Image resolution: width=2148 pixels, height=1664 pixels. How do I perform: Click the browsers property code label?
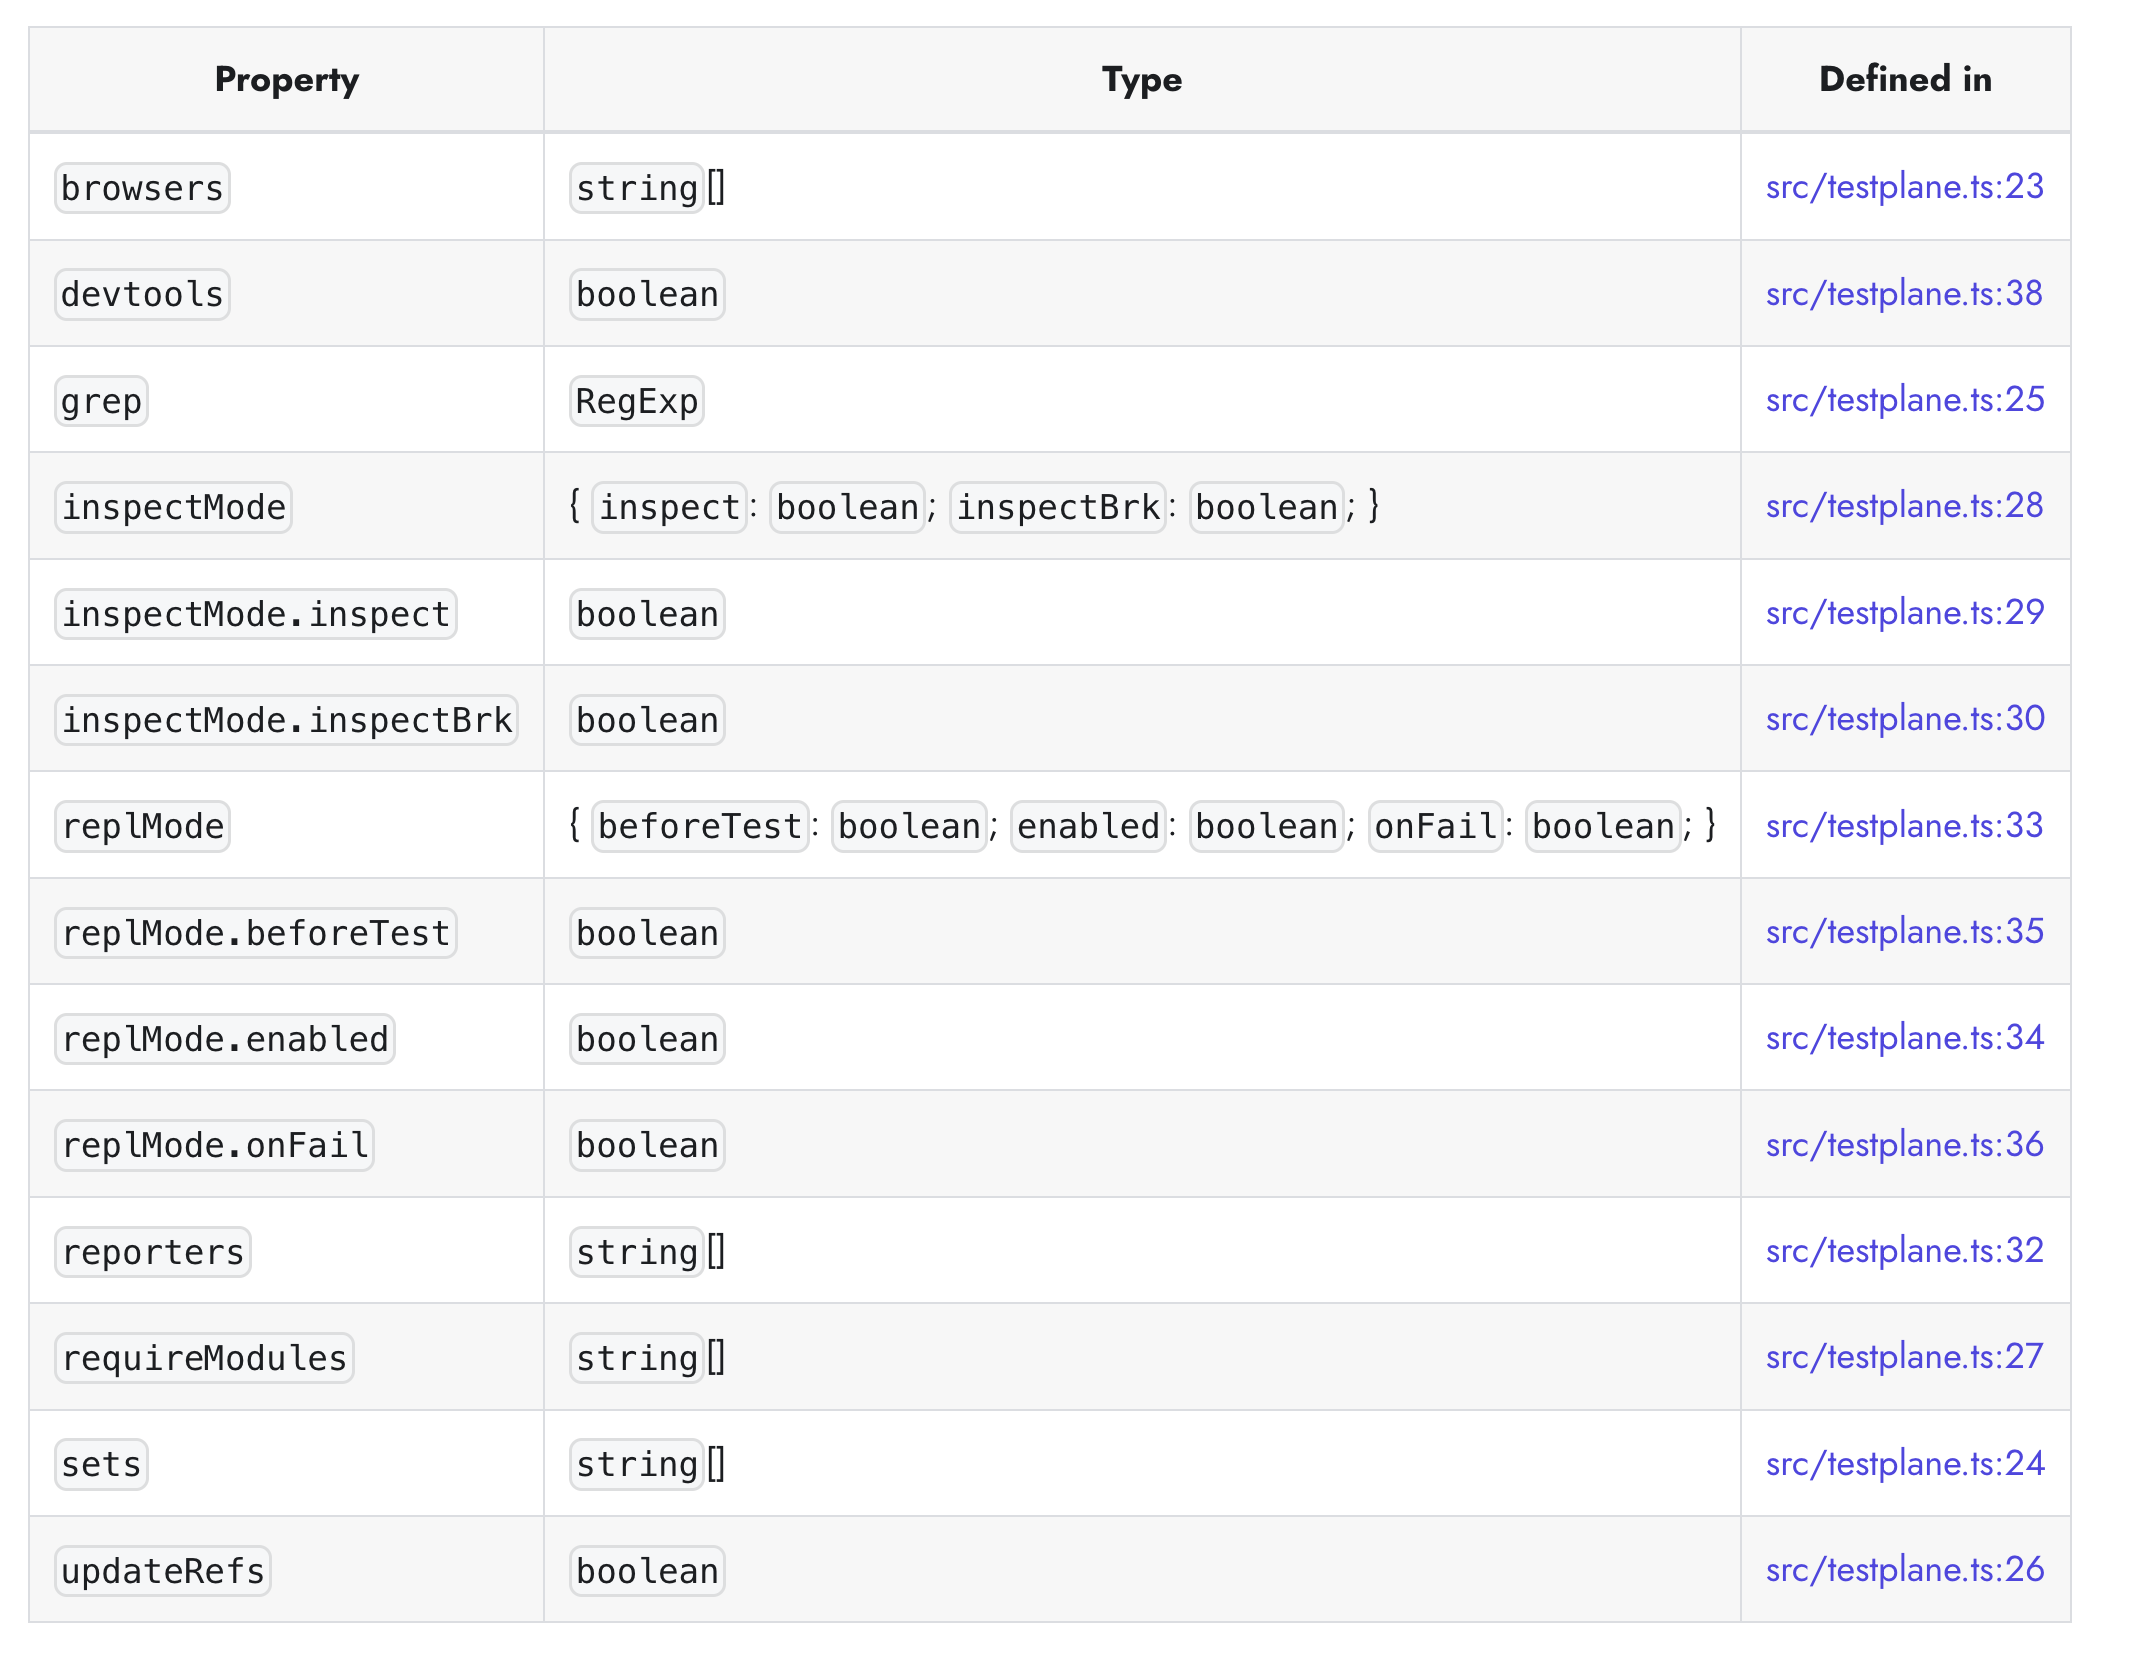(142, 188)
